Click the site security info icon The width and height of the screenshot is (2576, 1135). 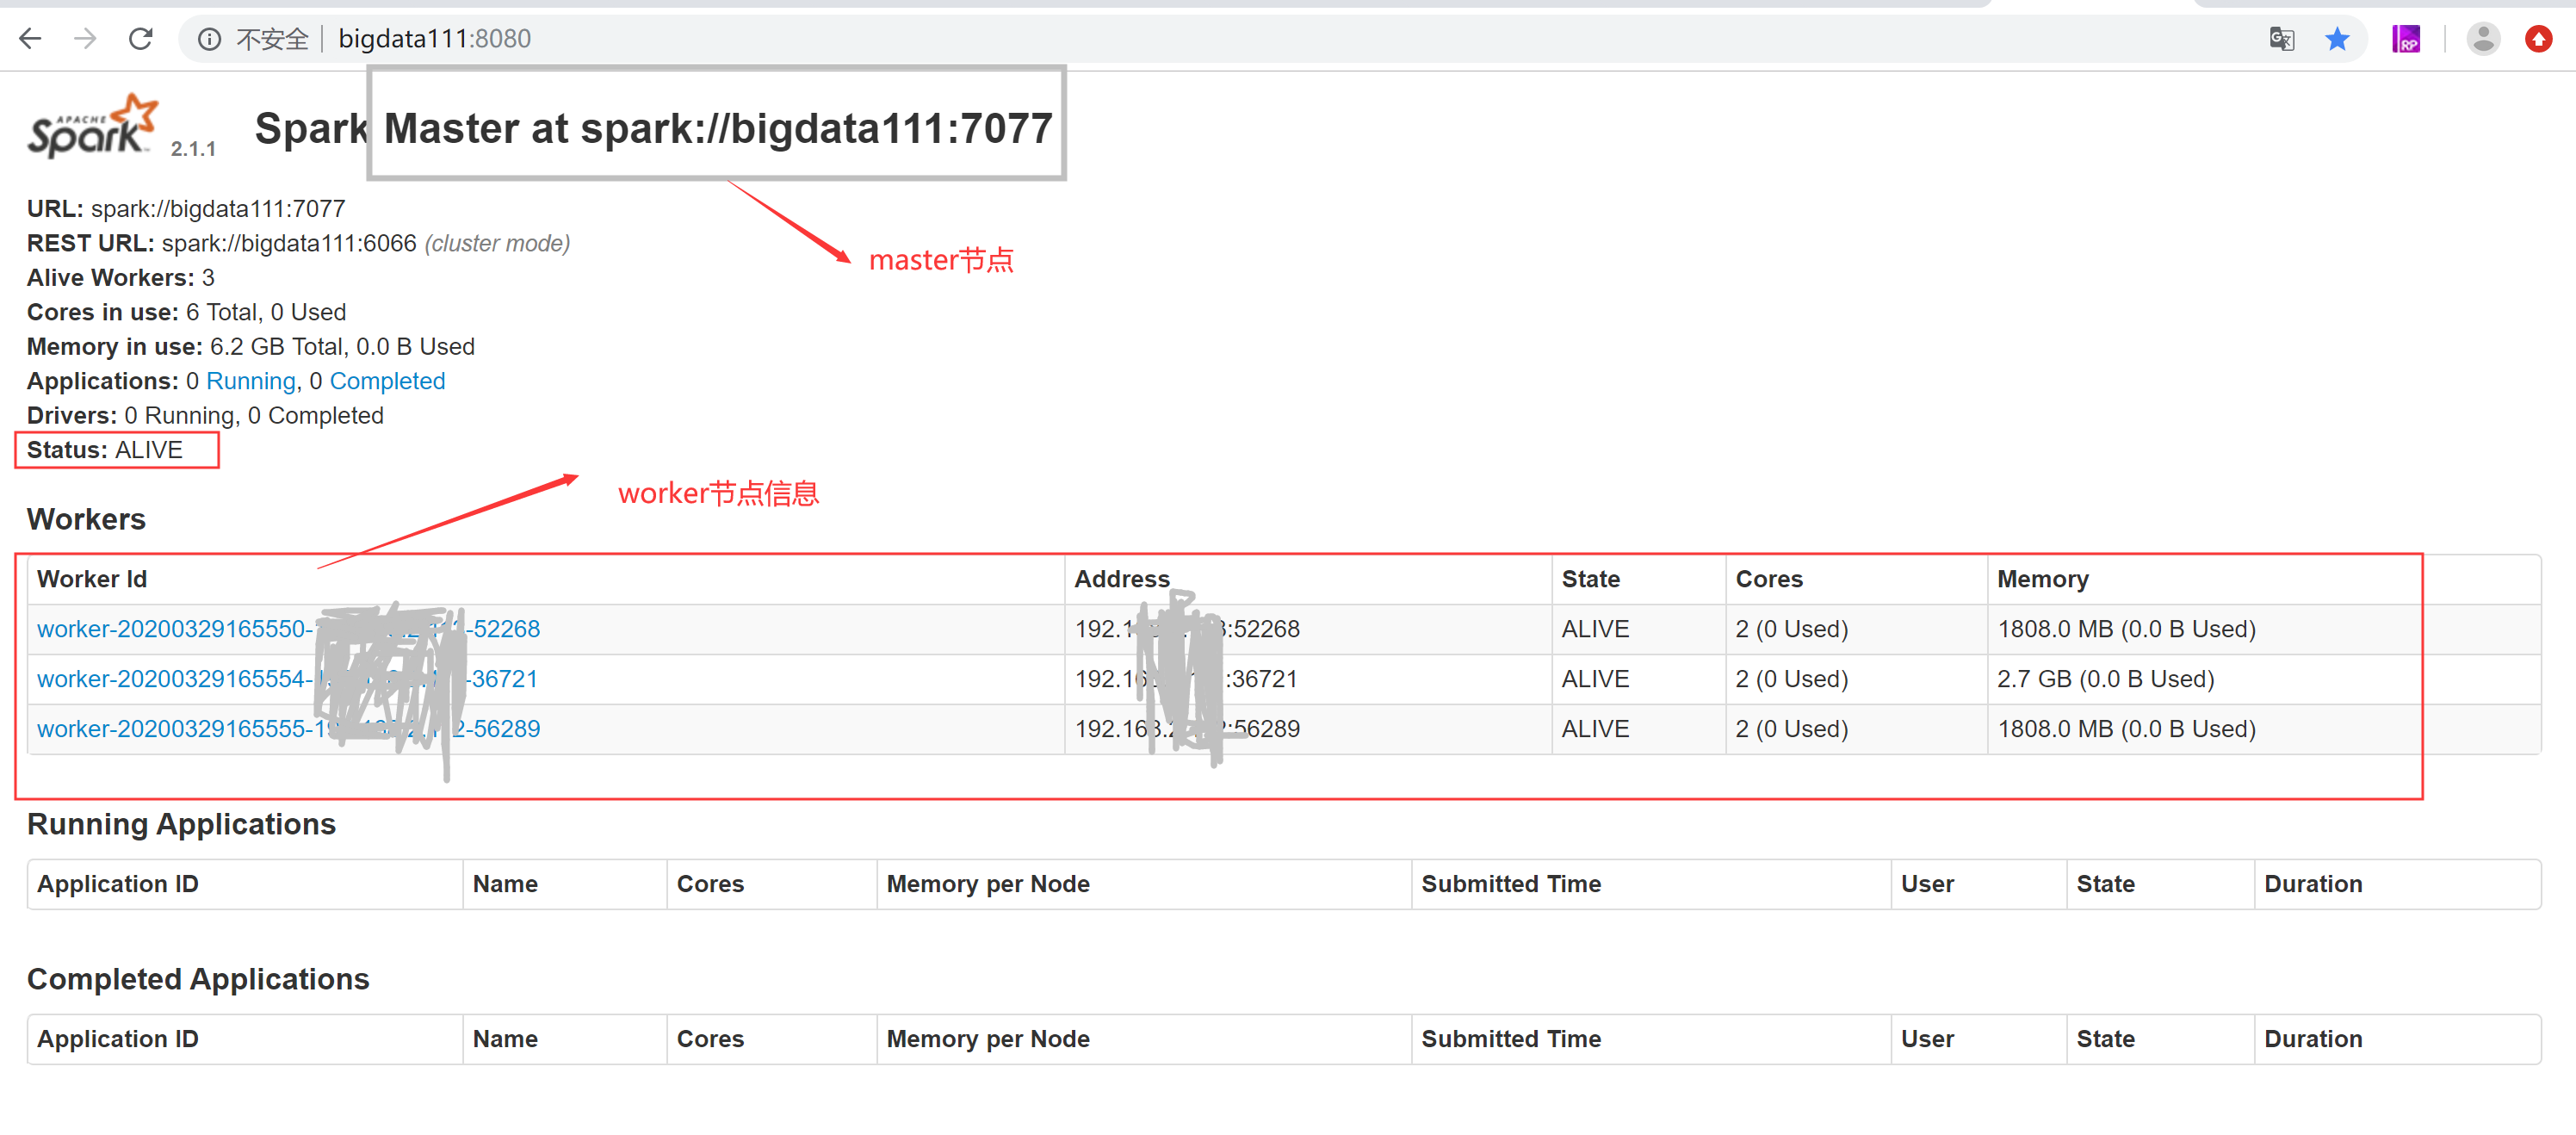(x=209, y=39)
